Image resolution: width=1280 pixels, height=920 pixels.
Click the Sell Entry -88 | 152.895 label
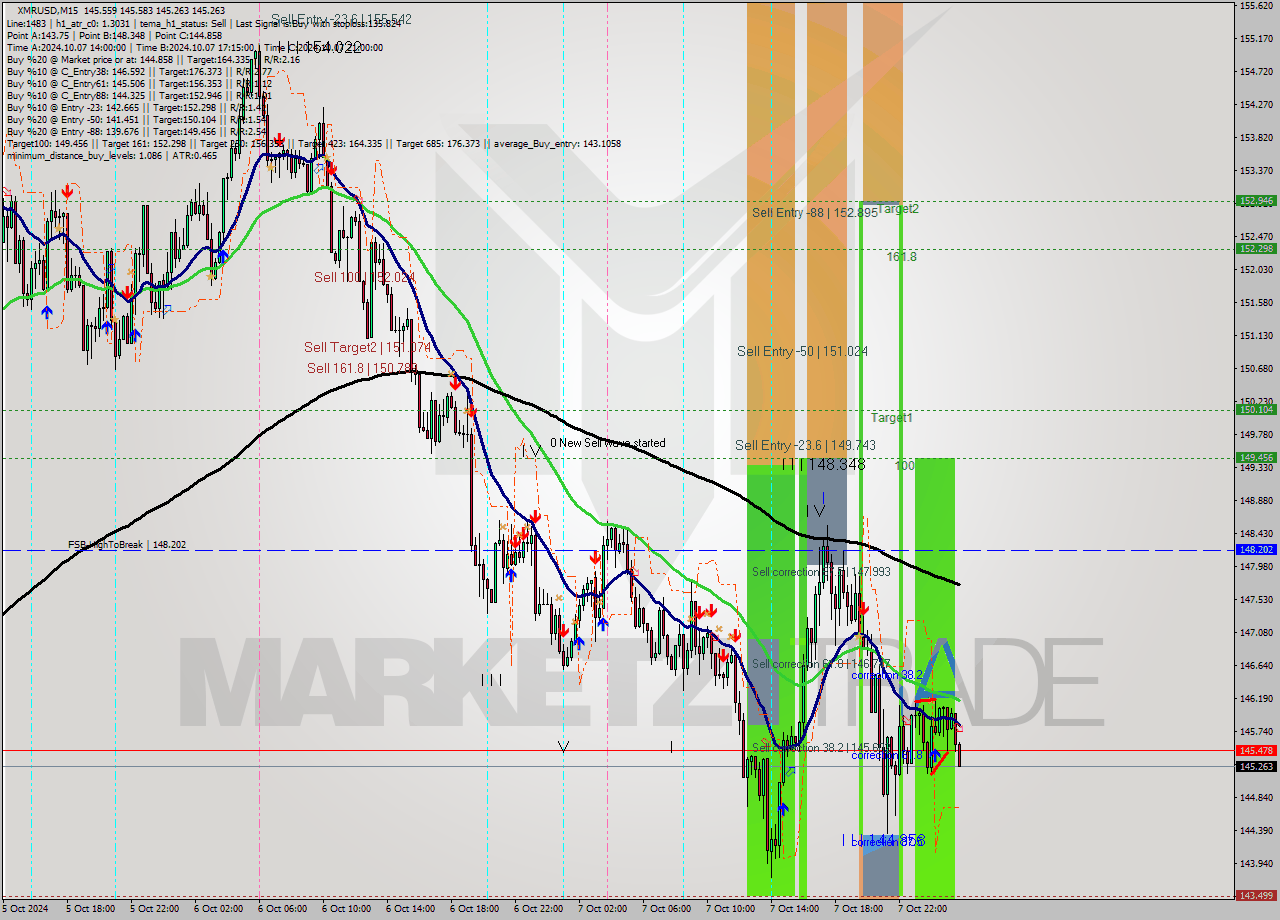[815, 213]
